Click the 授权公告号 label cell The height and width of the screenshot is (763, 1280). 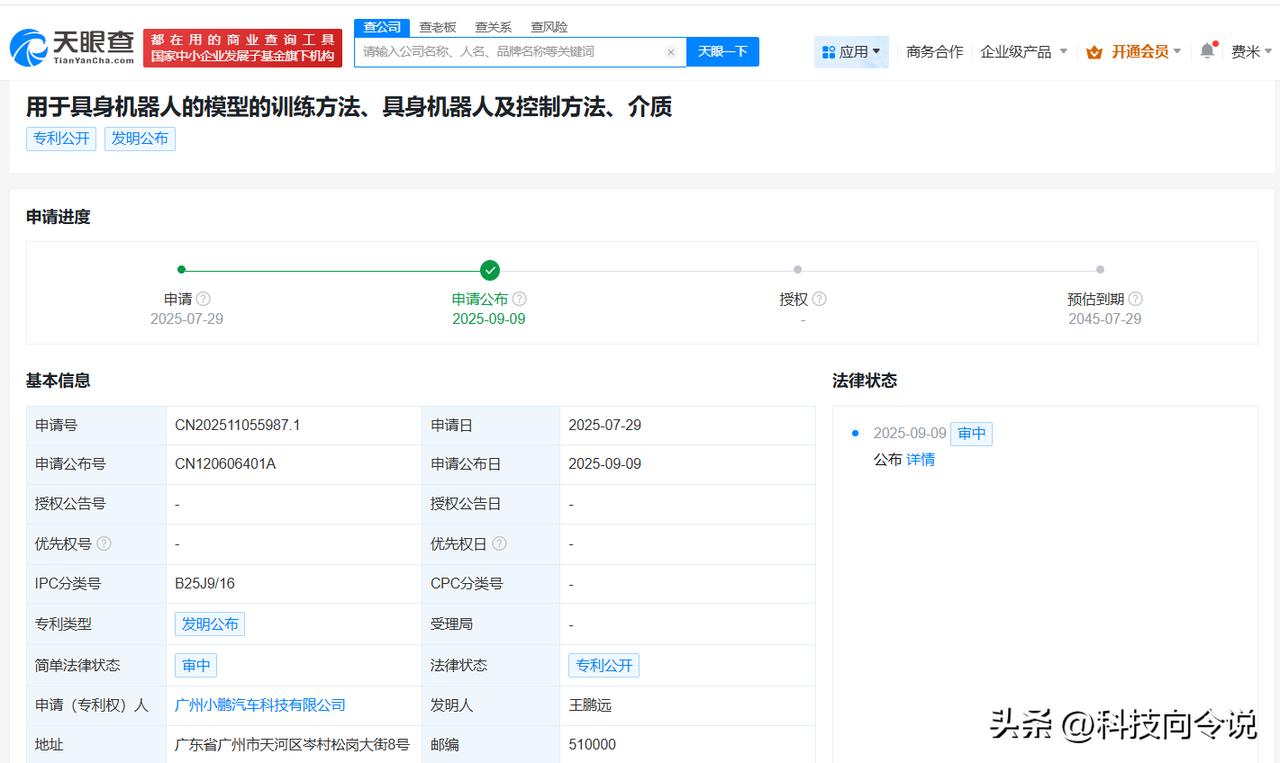coord(96,504)
